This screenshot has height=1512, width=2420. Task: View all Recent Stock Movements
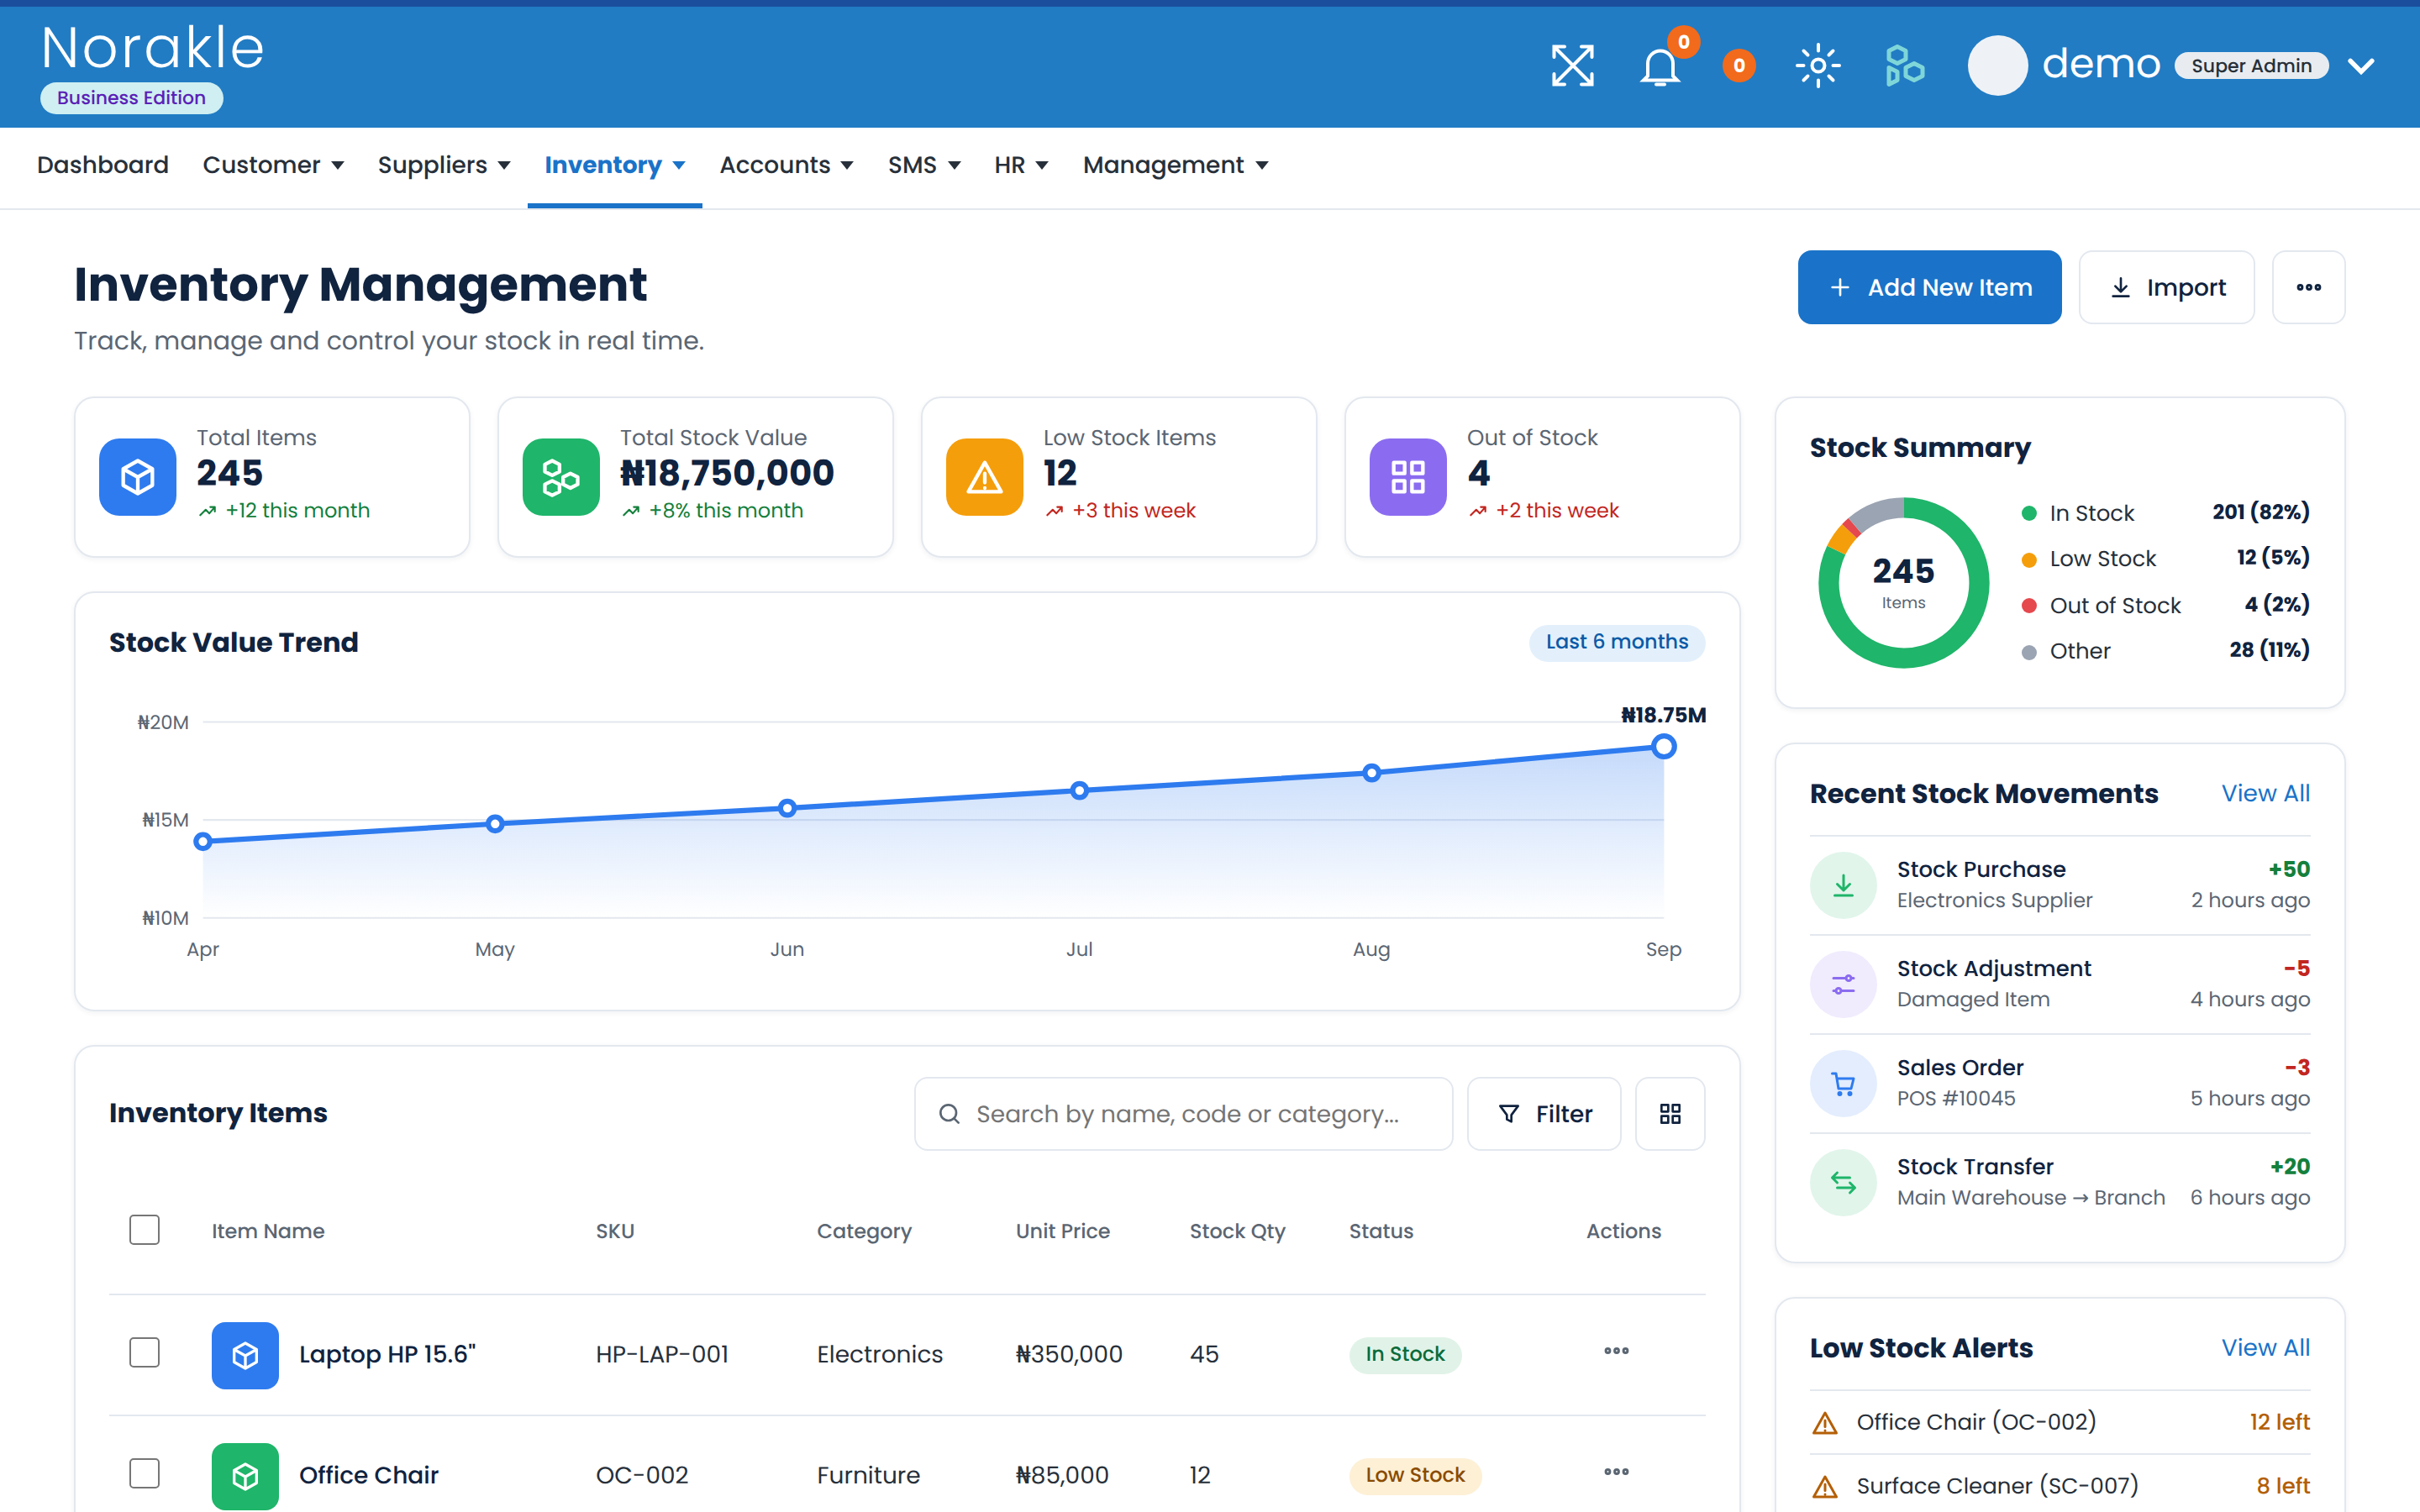(x=2265, y=794)
